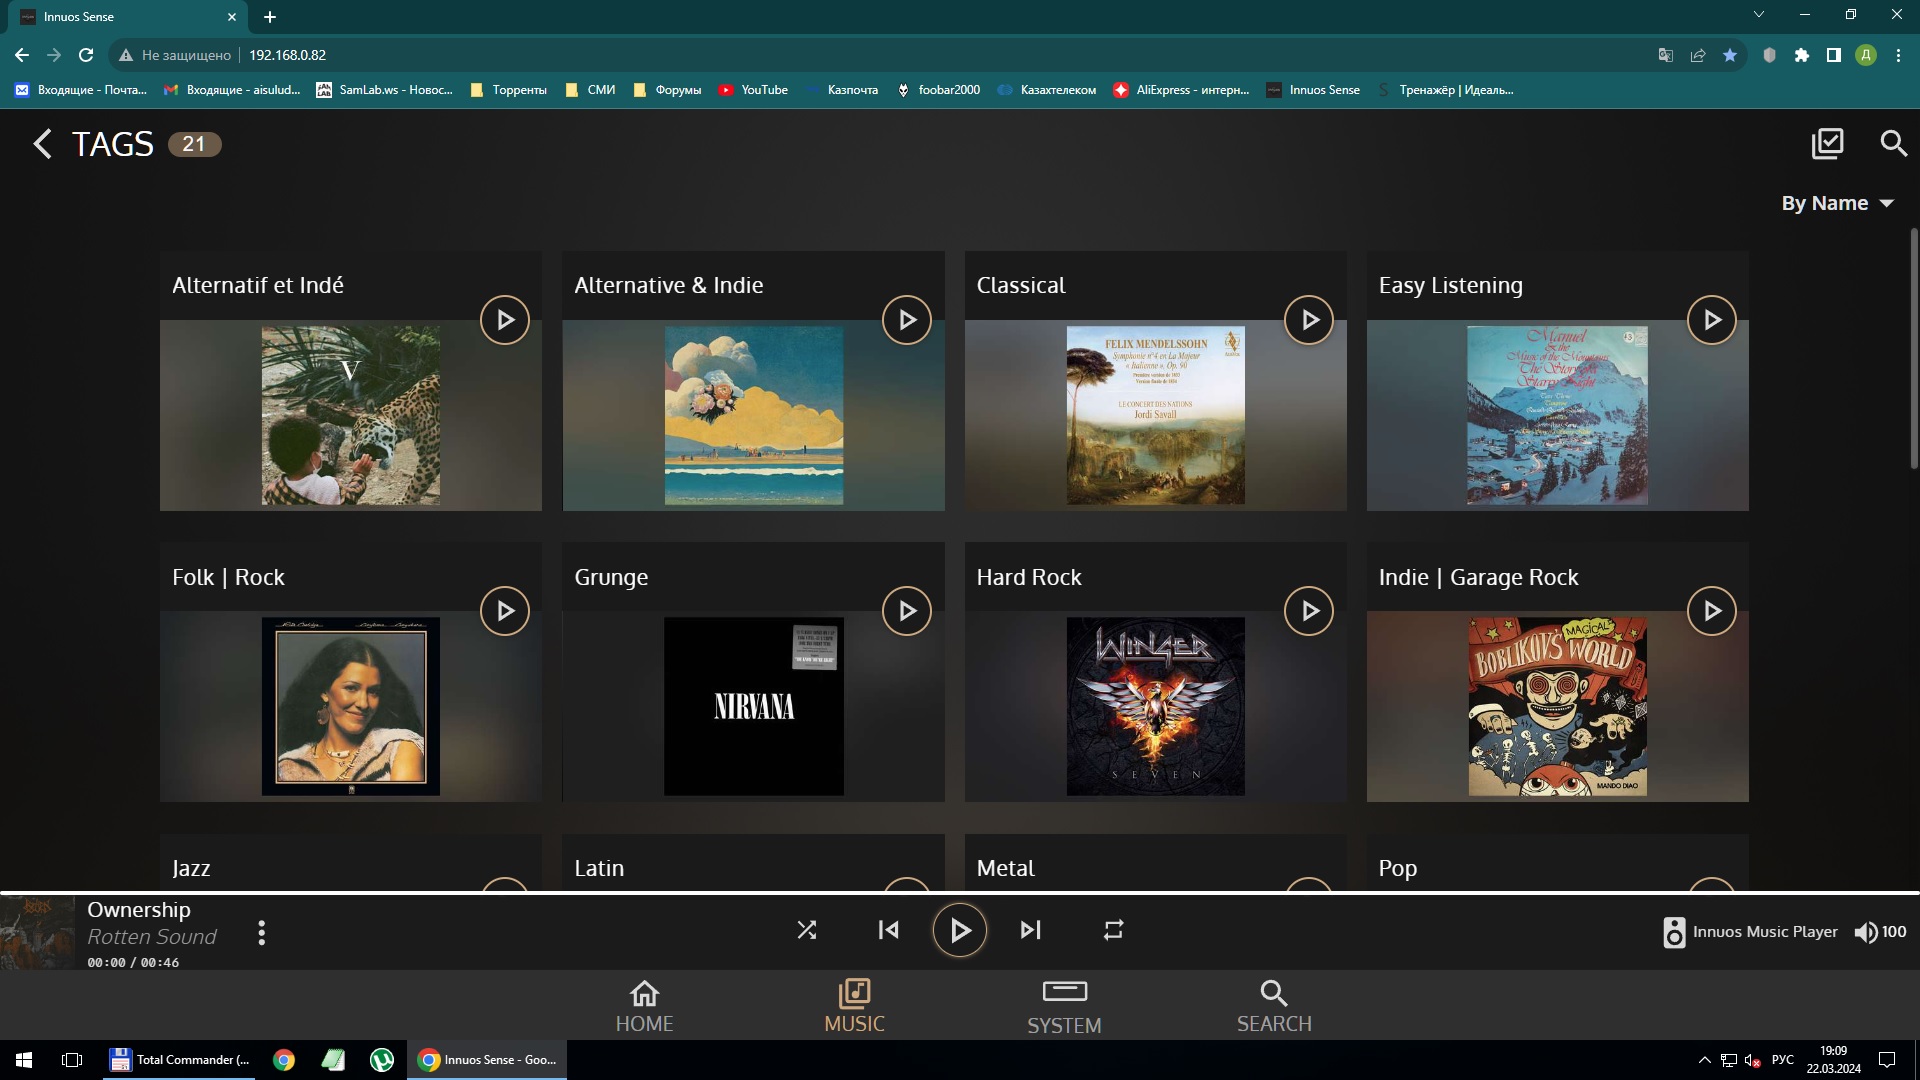Click the address bar URL 192.168.0.82
The image size is (1920, 1080).
(288, 55)
